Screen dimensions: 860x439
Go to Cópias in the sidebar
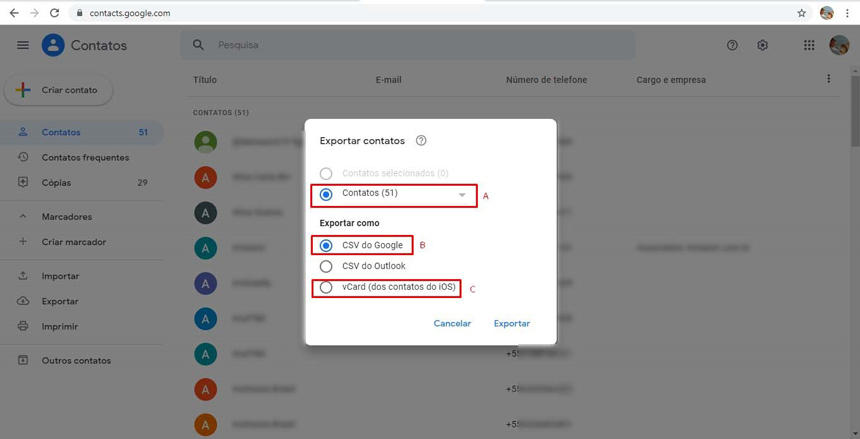click(x=56, y=183)
